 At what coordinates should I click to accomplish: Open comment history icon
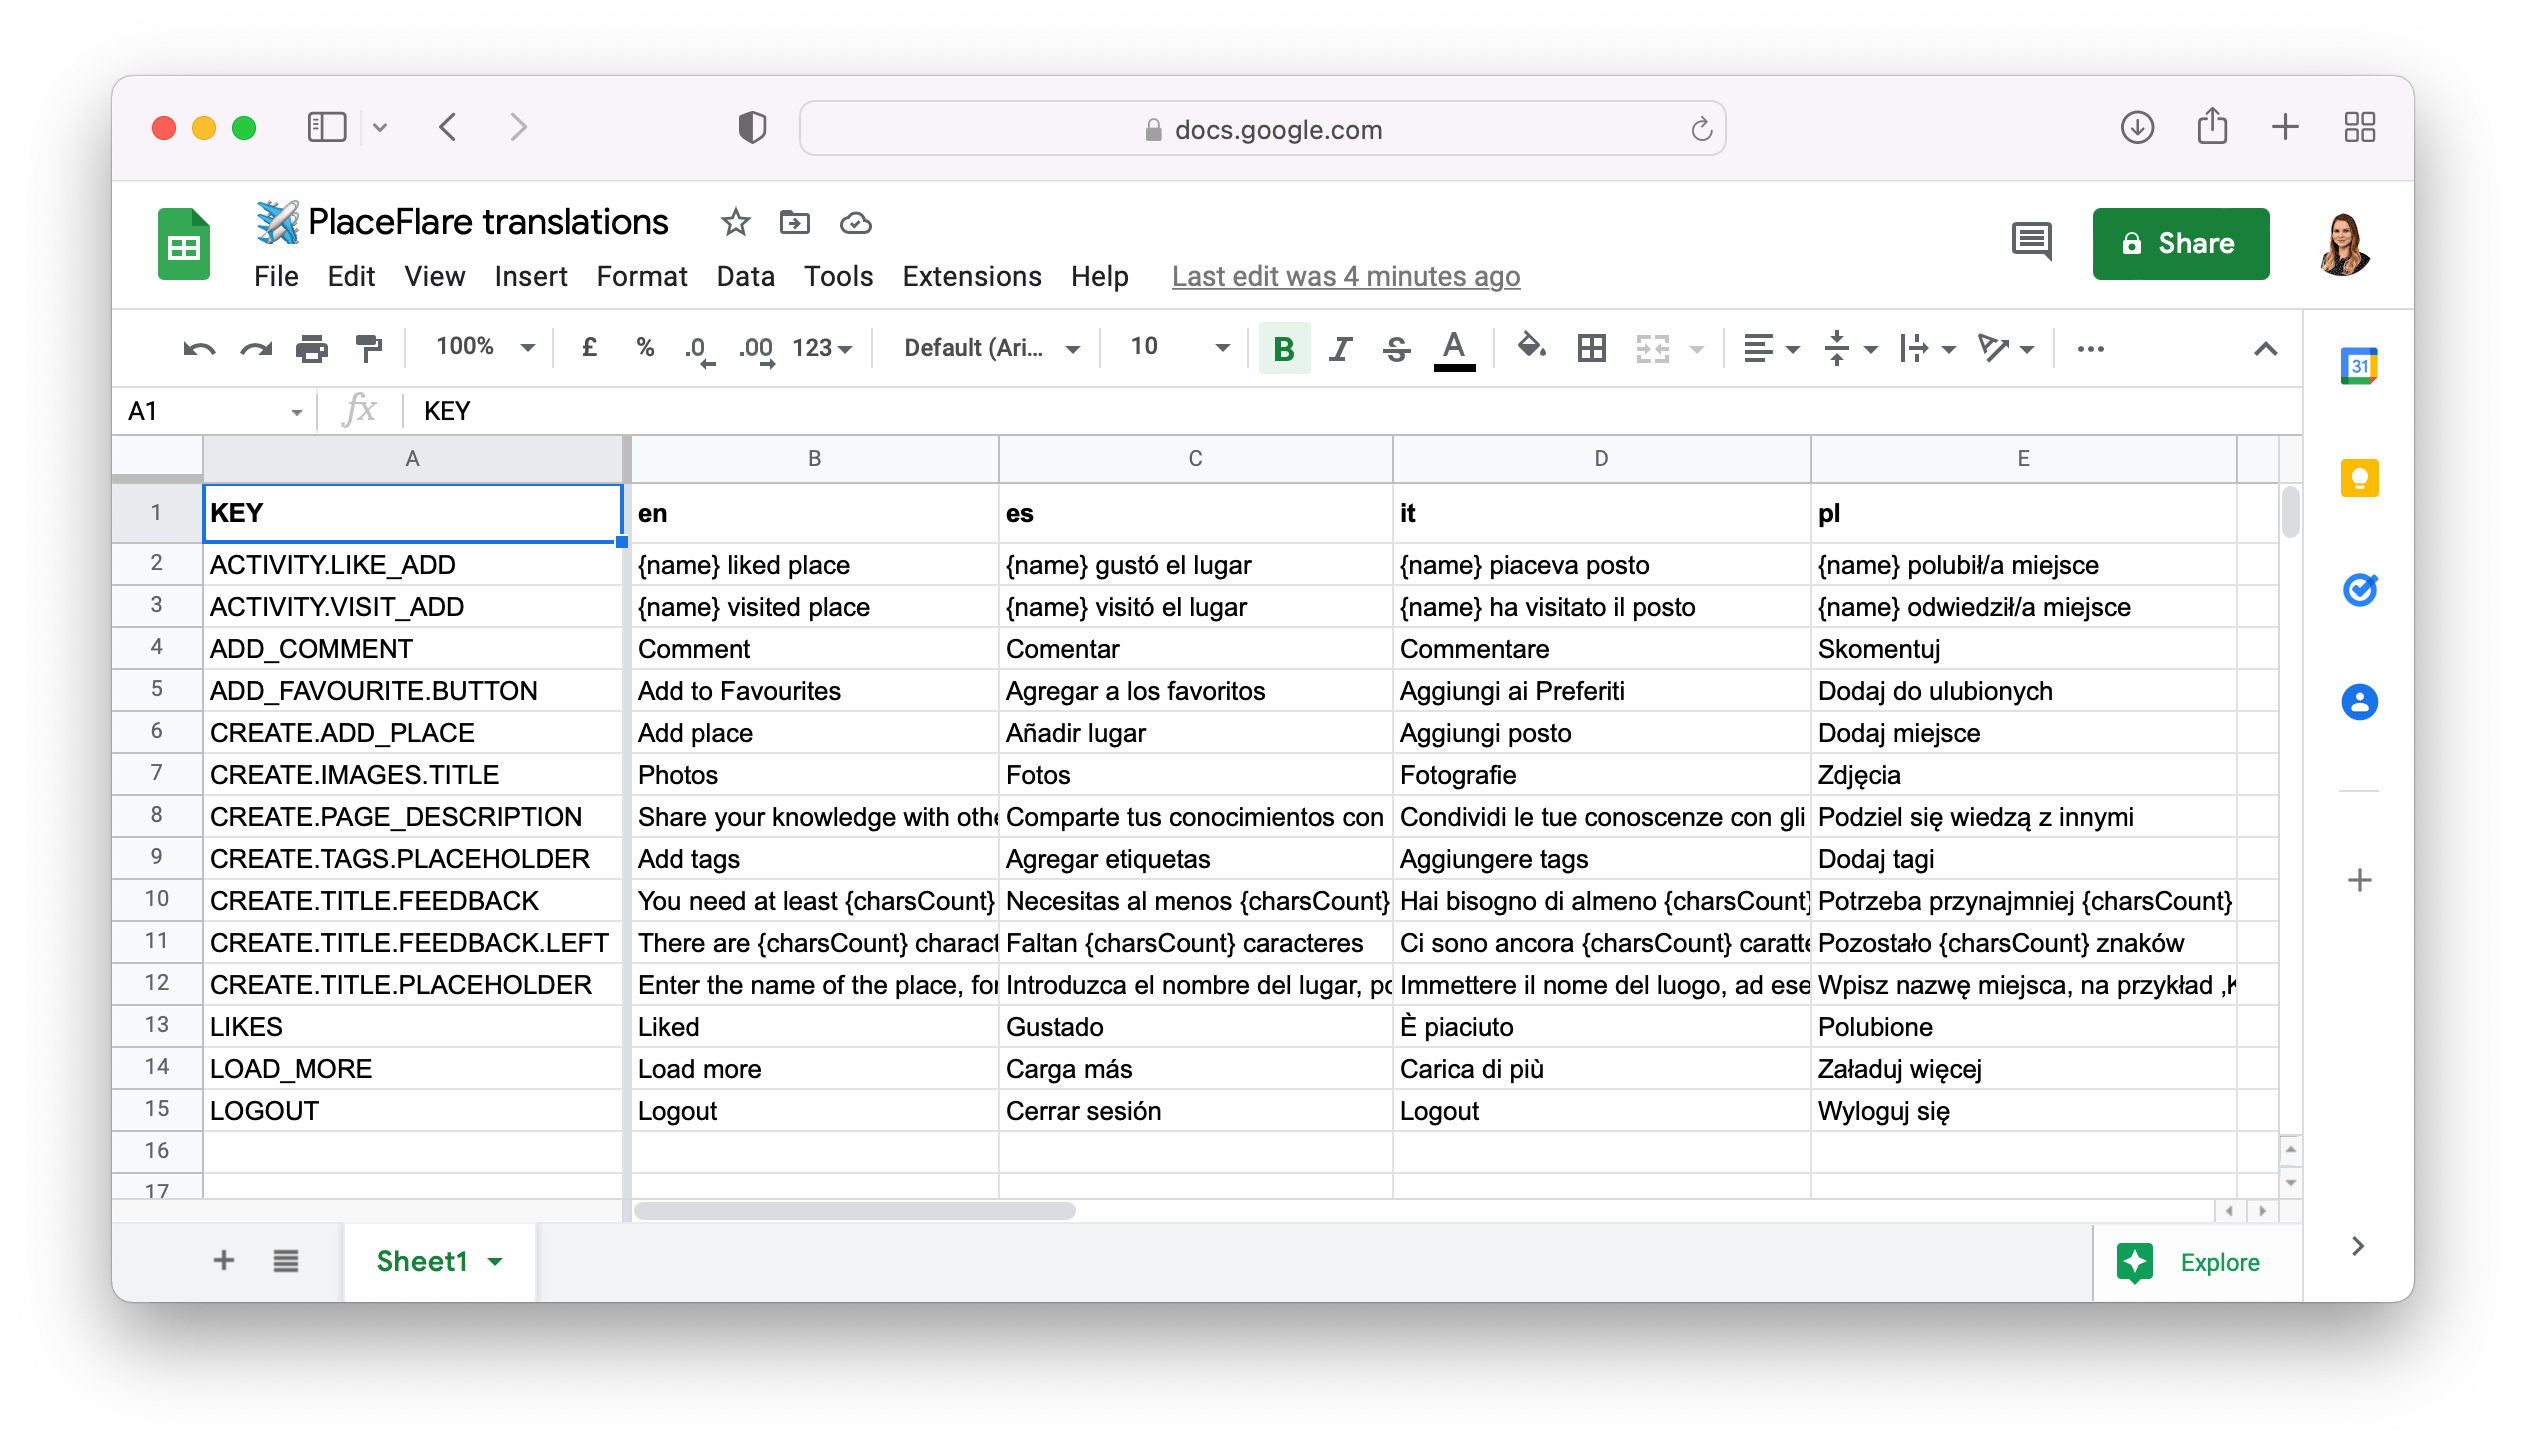[x=2031, y=242]
